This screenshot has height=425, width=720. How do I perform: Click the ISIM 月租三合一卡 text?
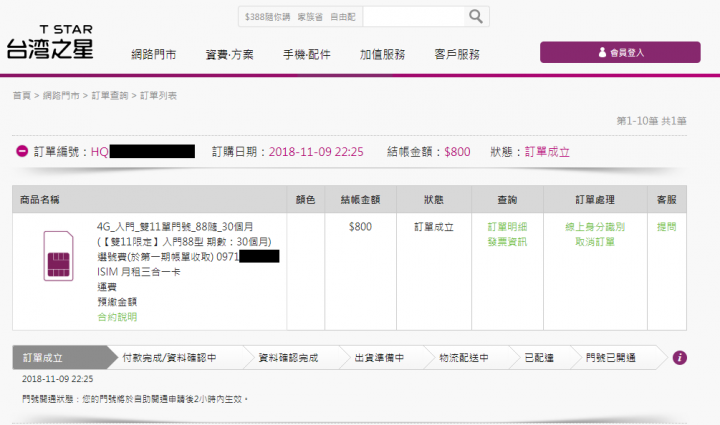coord(139,272)
